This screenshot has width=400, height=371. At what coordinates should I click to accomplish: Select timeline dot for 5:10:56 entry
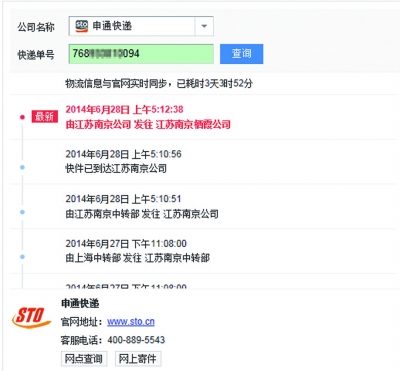pyautogui.click(x=22, y=167)
